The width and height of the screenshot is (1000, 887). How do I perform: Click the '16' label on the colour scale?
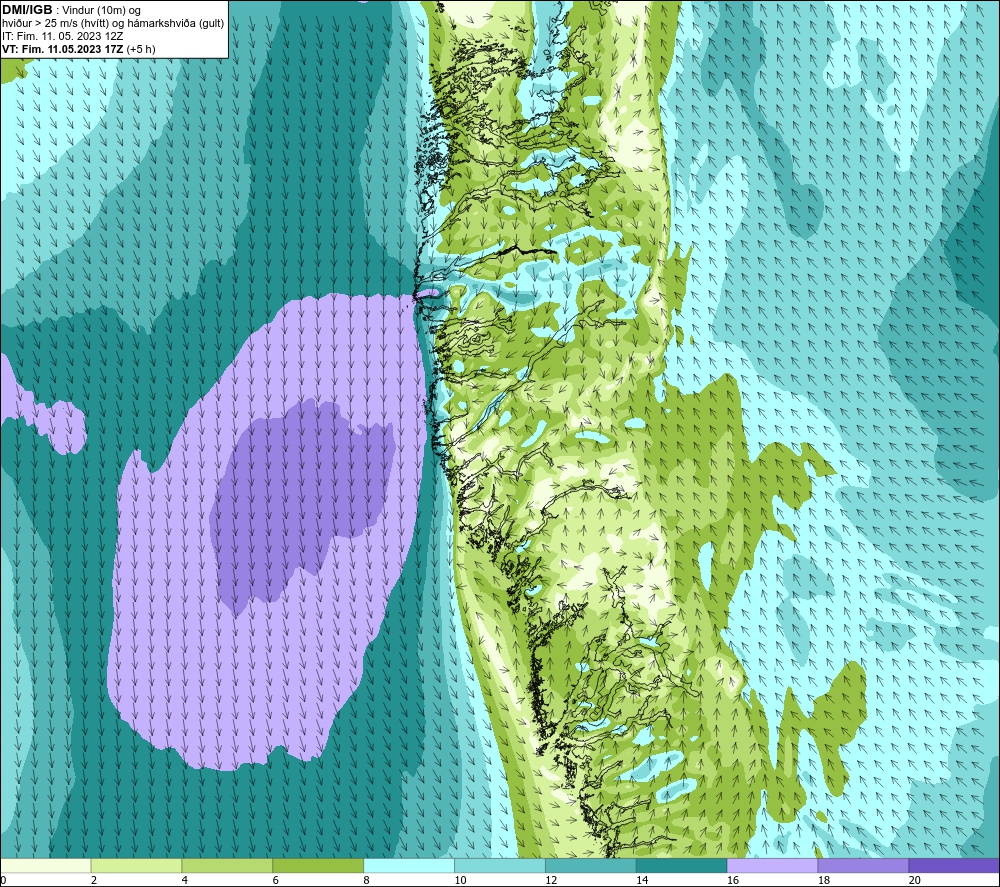pyautogui.click(x=733, y=880)
